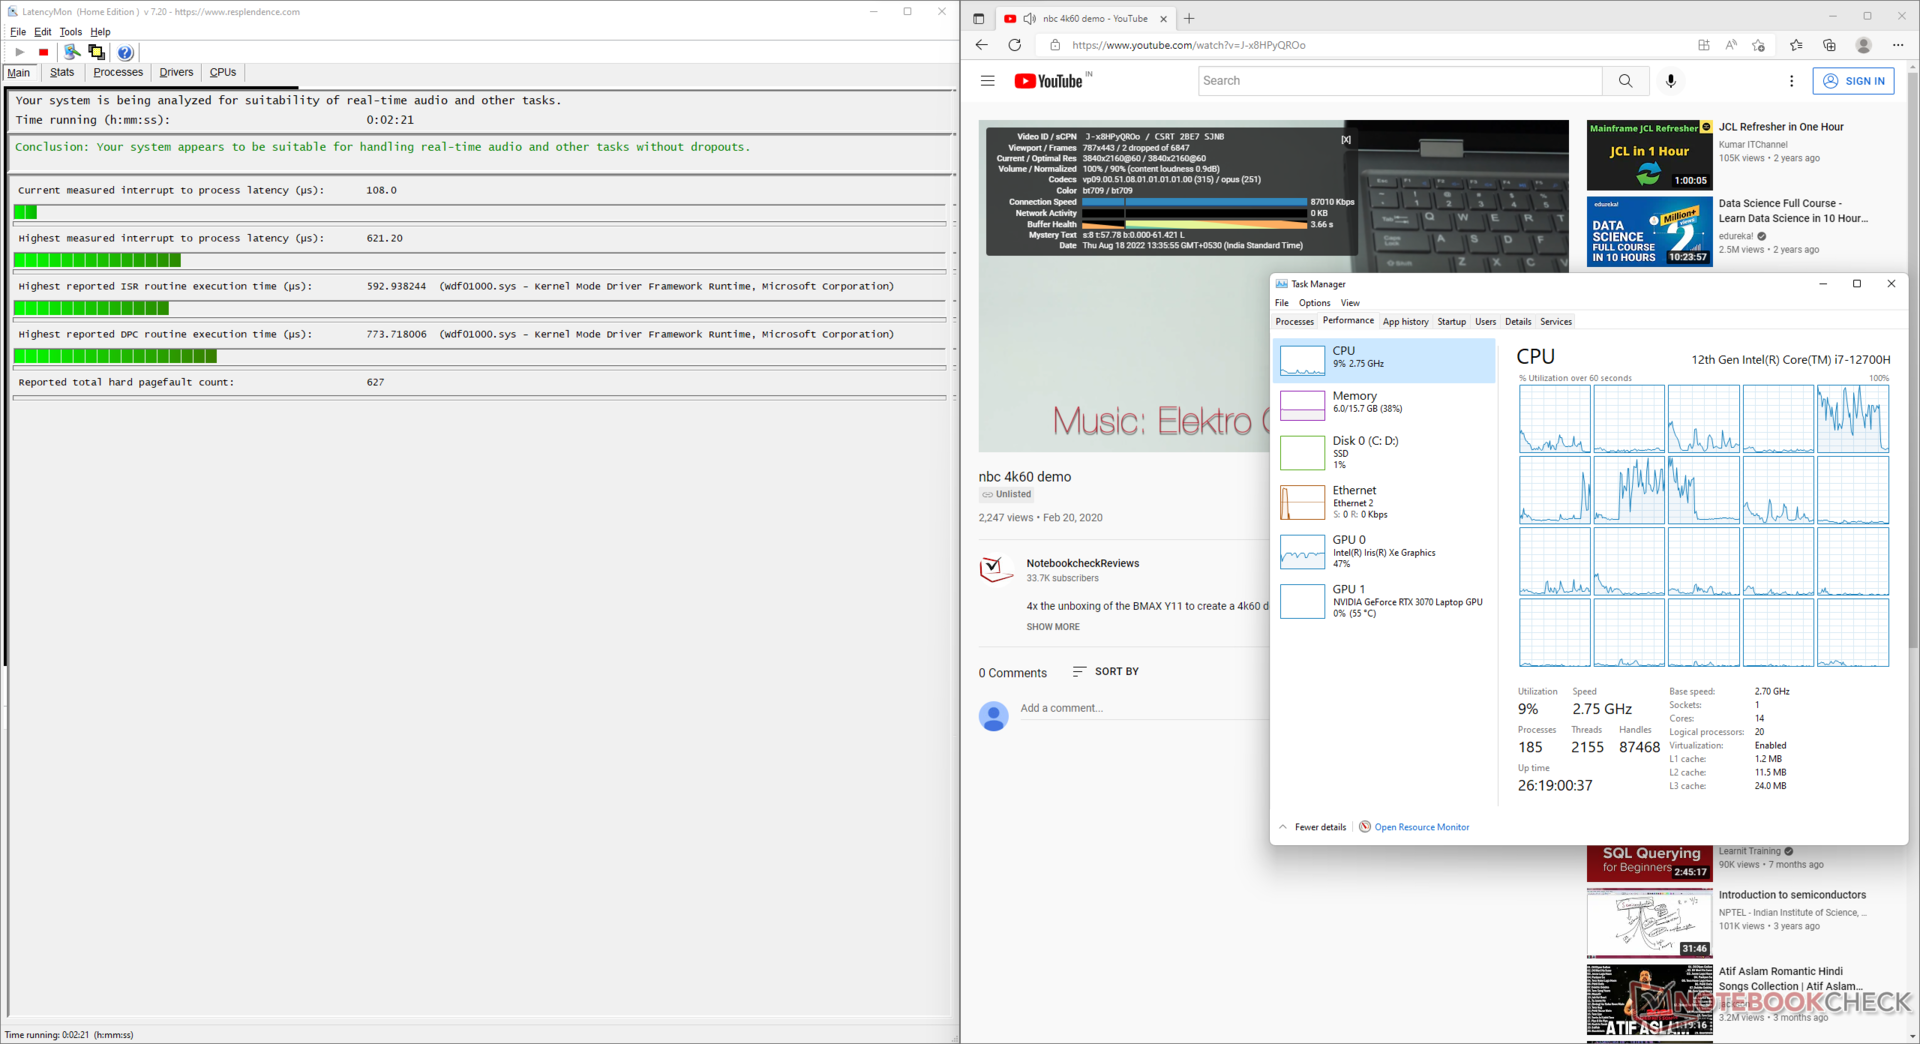Go to YouTube home via logo
The image size is (1920, 1044).
click(1049, 81)
